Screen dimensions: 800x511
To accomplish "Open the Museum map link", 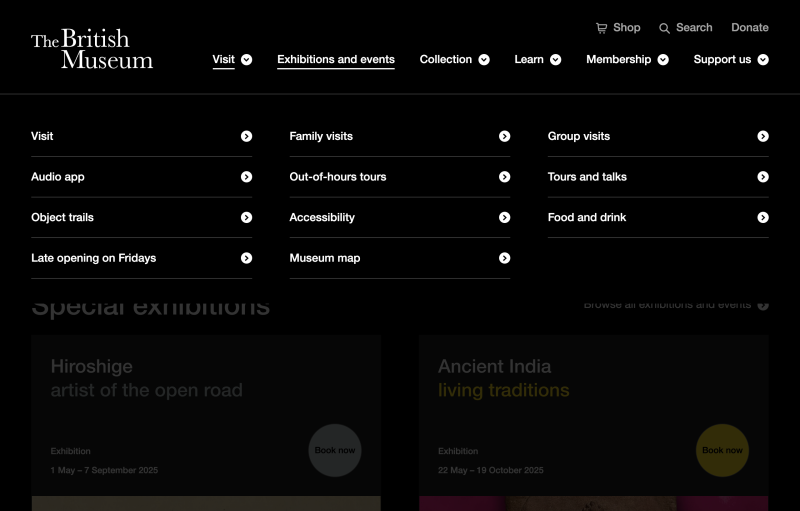I will (324, 259).
